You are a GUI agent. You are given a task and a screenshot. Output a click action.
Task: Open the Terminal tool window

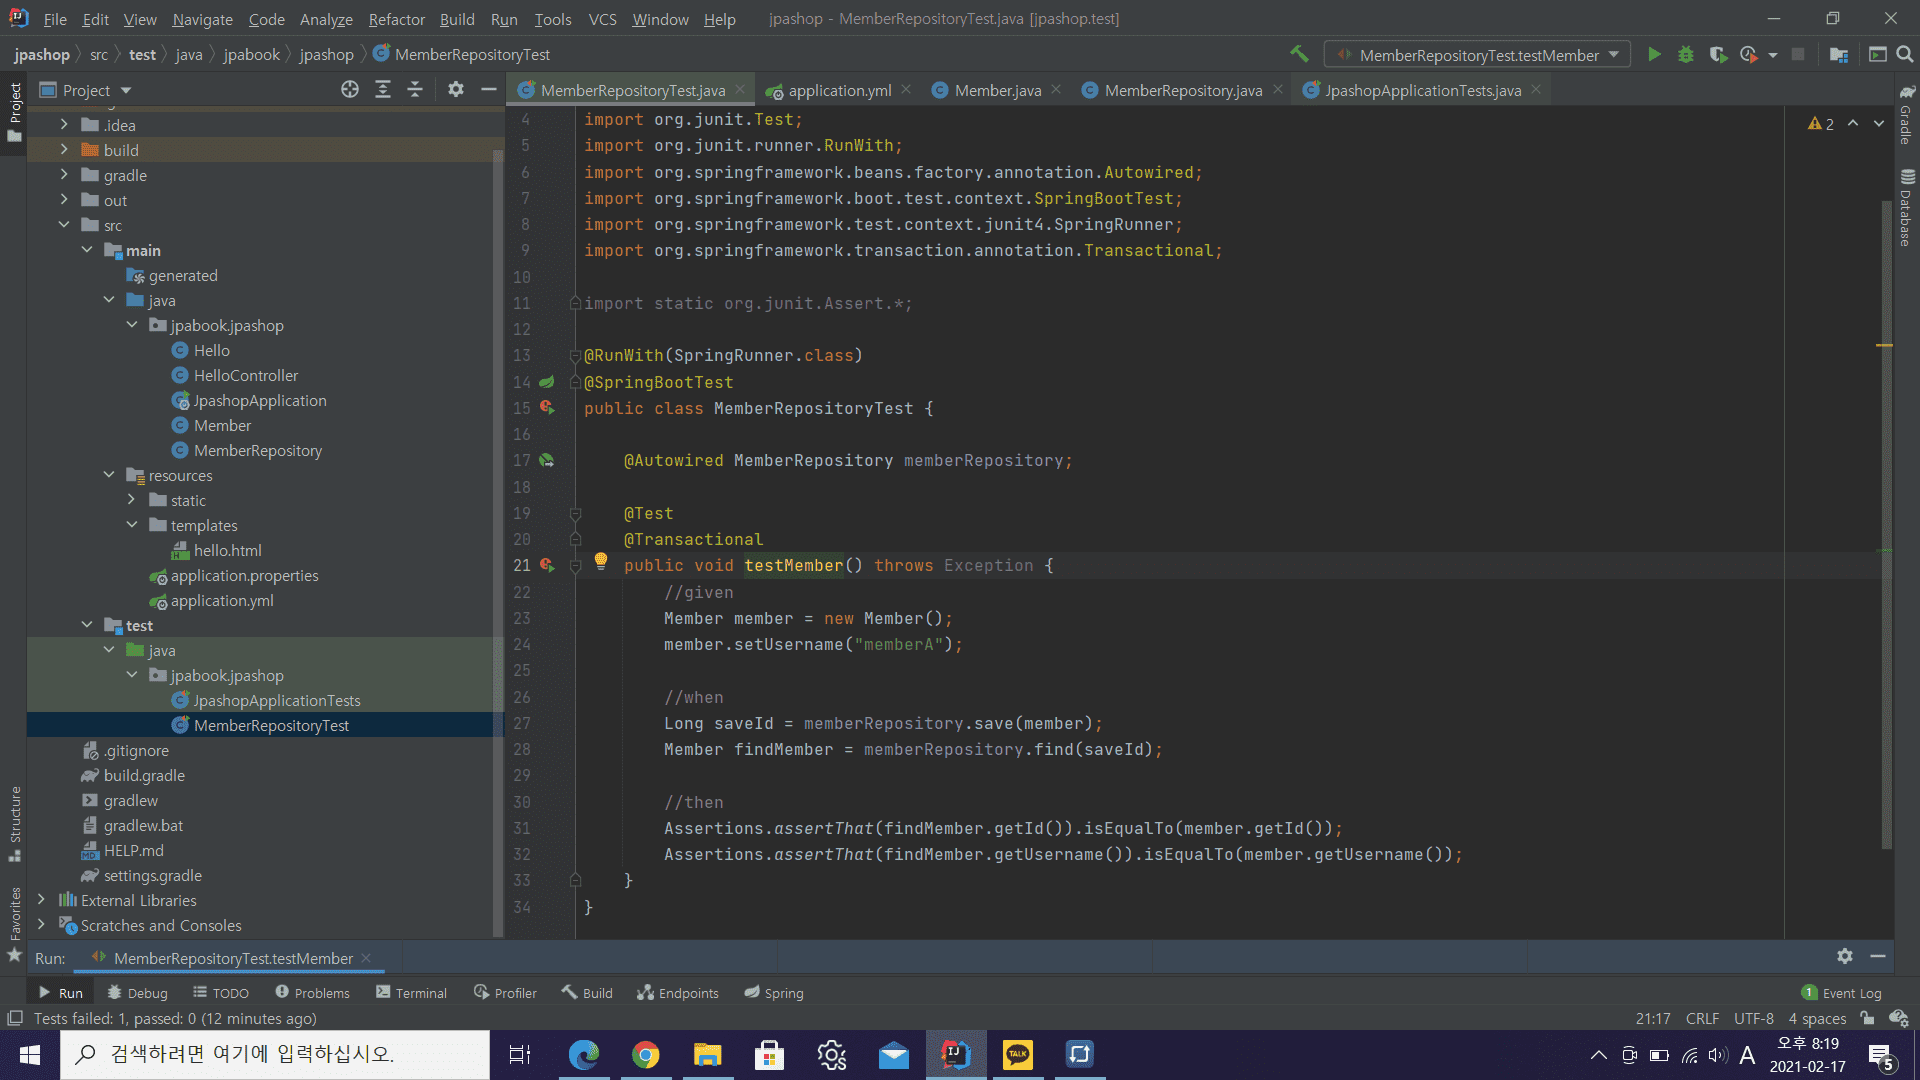tap(411, 993)
